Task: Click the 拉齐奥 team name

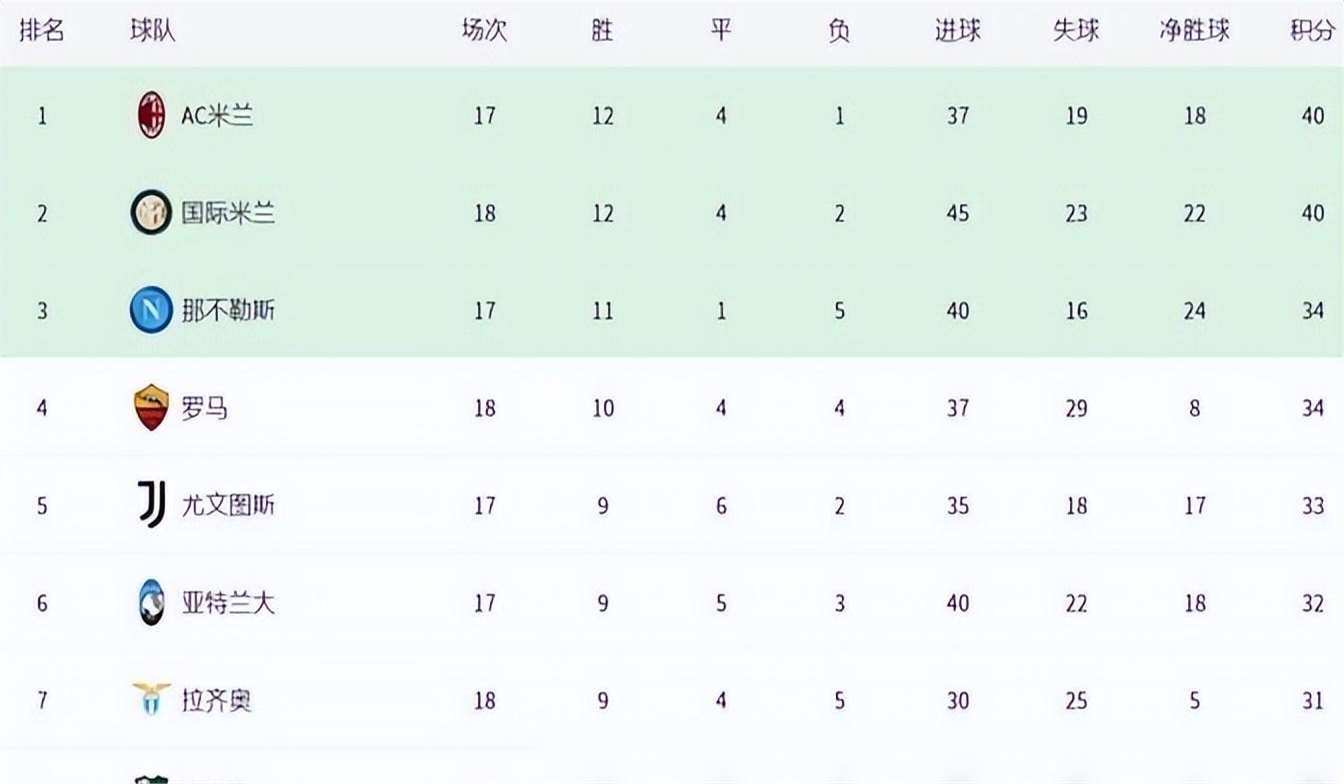Action: 216,700
